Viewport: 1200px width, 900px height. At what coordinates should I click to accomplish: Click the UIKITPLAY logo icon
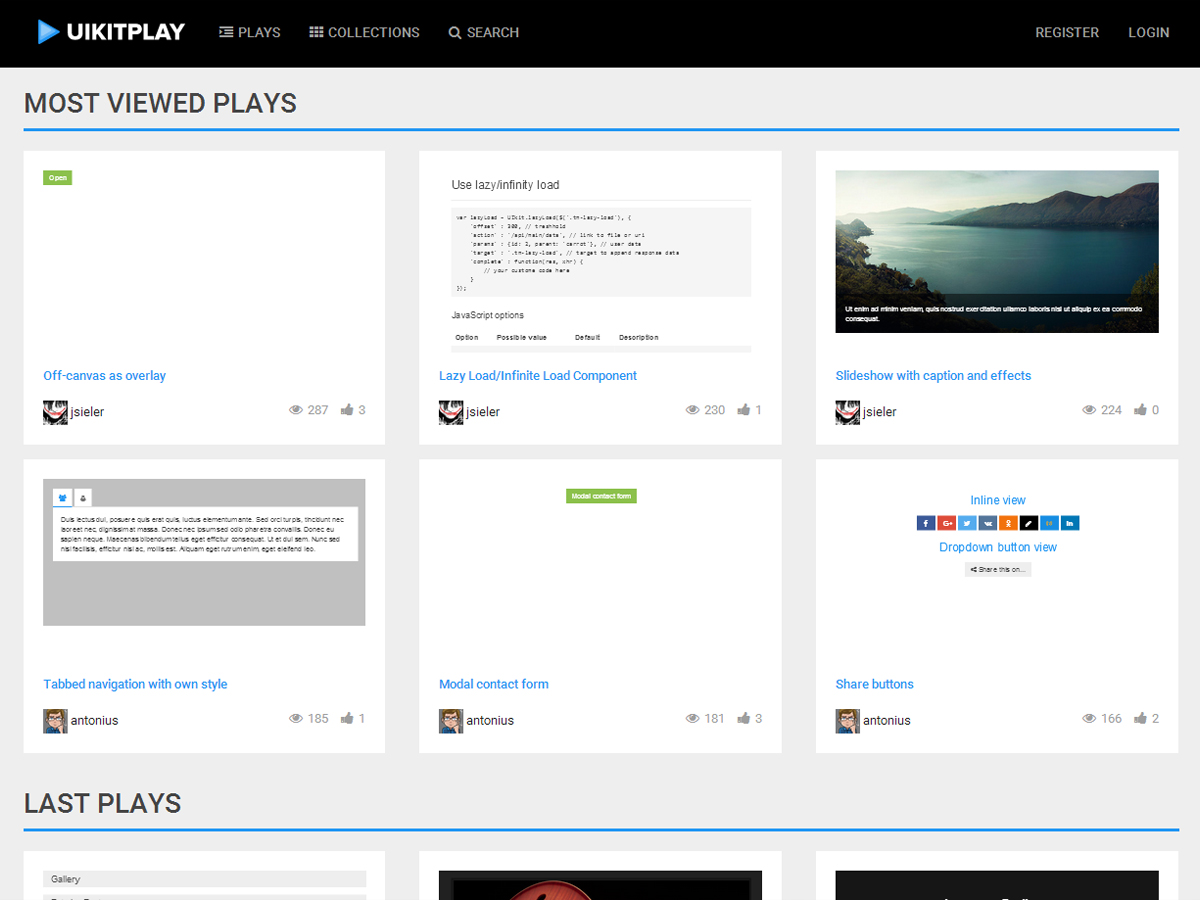[48, 32]
